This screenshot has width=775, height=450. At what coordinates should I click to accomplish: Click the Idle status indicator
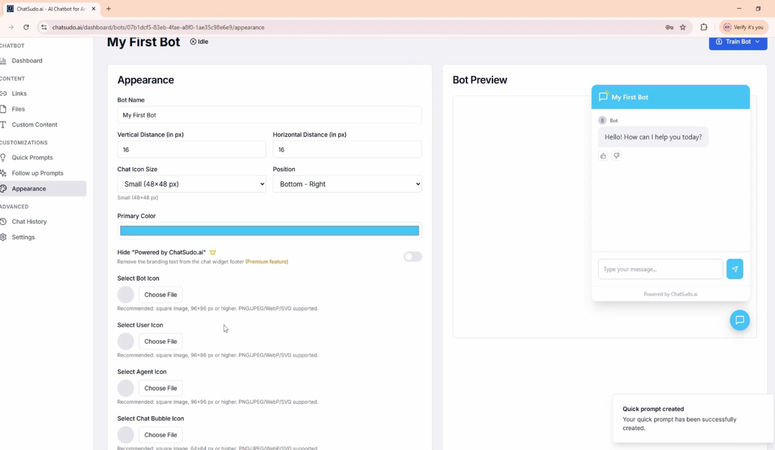pos(199,42)
